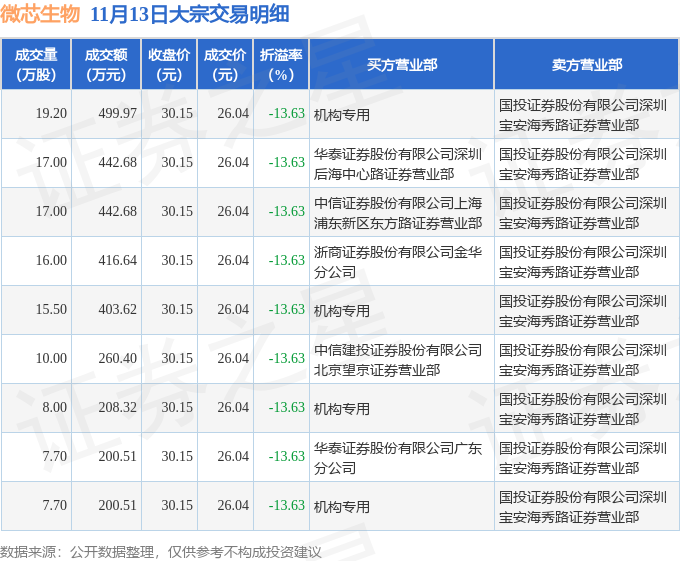Click 机构专用 in the 8.00 row
The image size is (680, 561).
pos(342,409)
